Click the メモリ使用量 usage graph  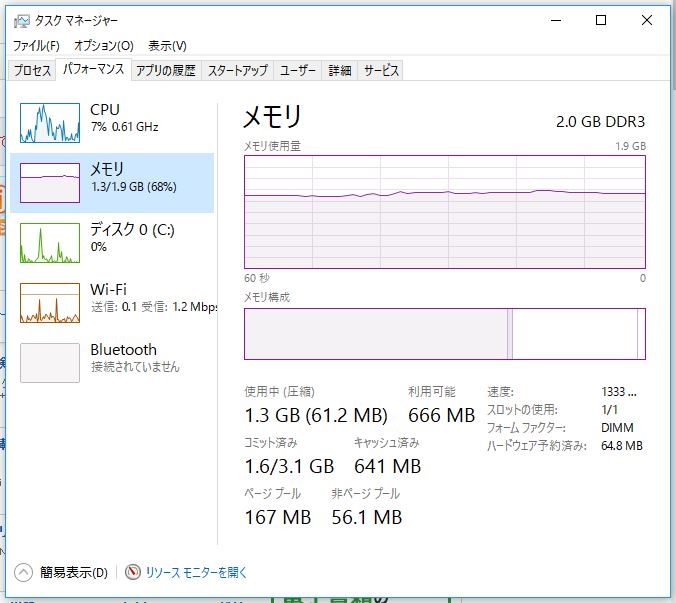click(x=445, y=212)
